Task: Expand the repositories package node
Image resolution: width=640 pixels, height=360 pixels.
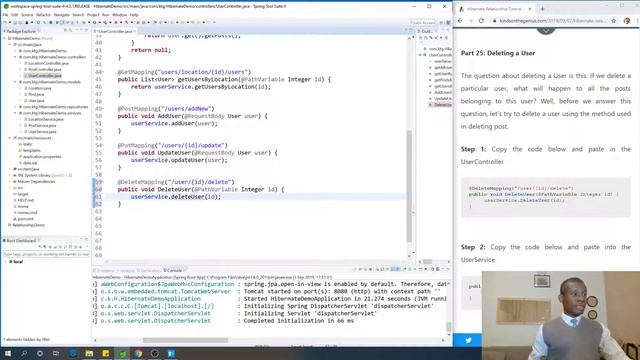Action: coord(15,107)
